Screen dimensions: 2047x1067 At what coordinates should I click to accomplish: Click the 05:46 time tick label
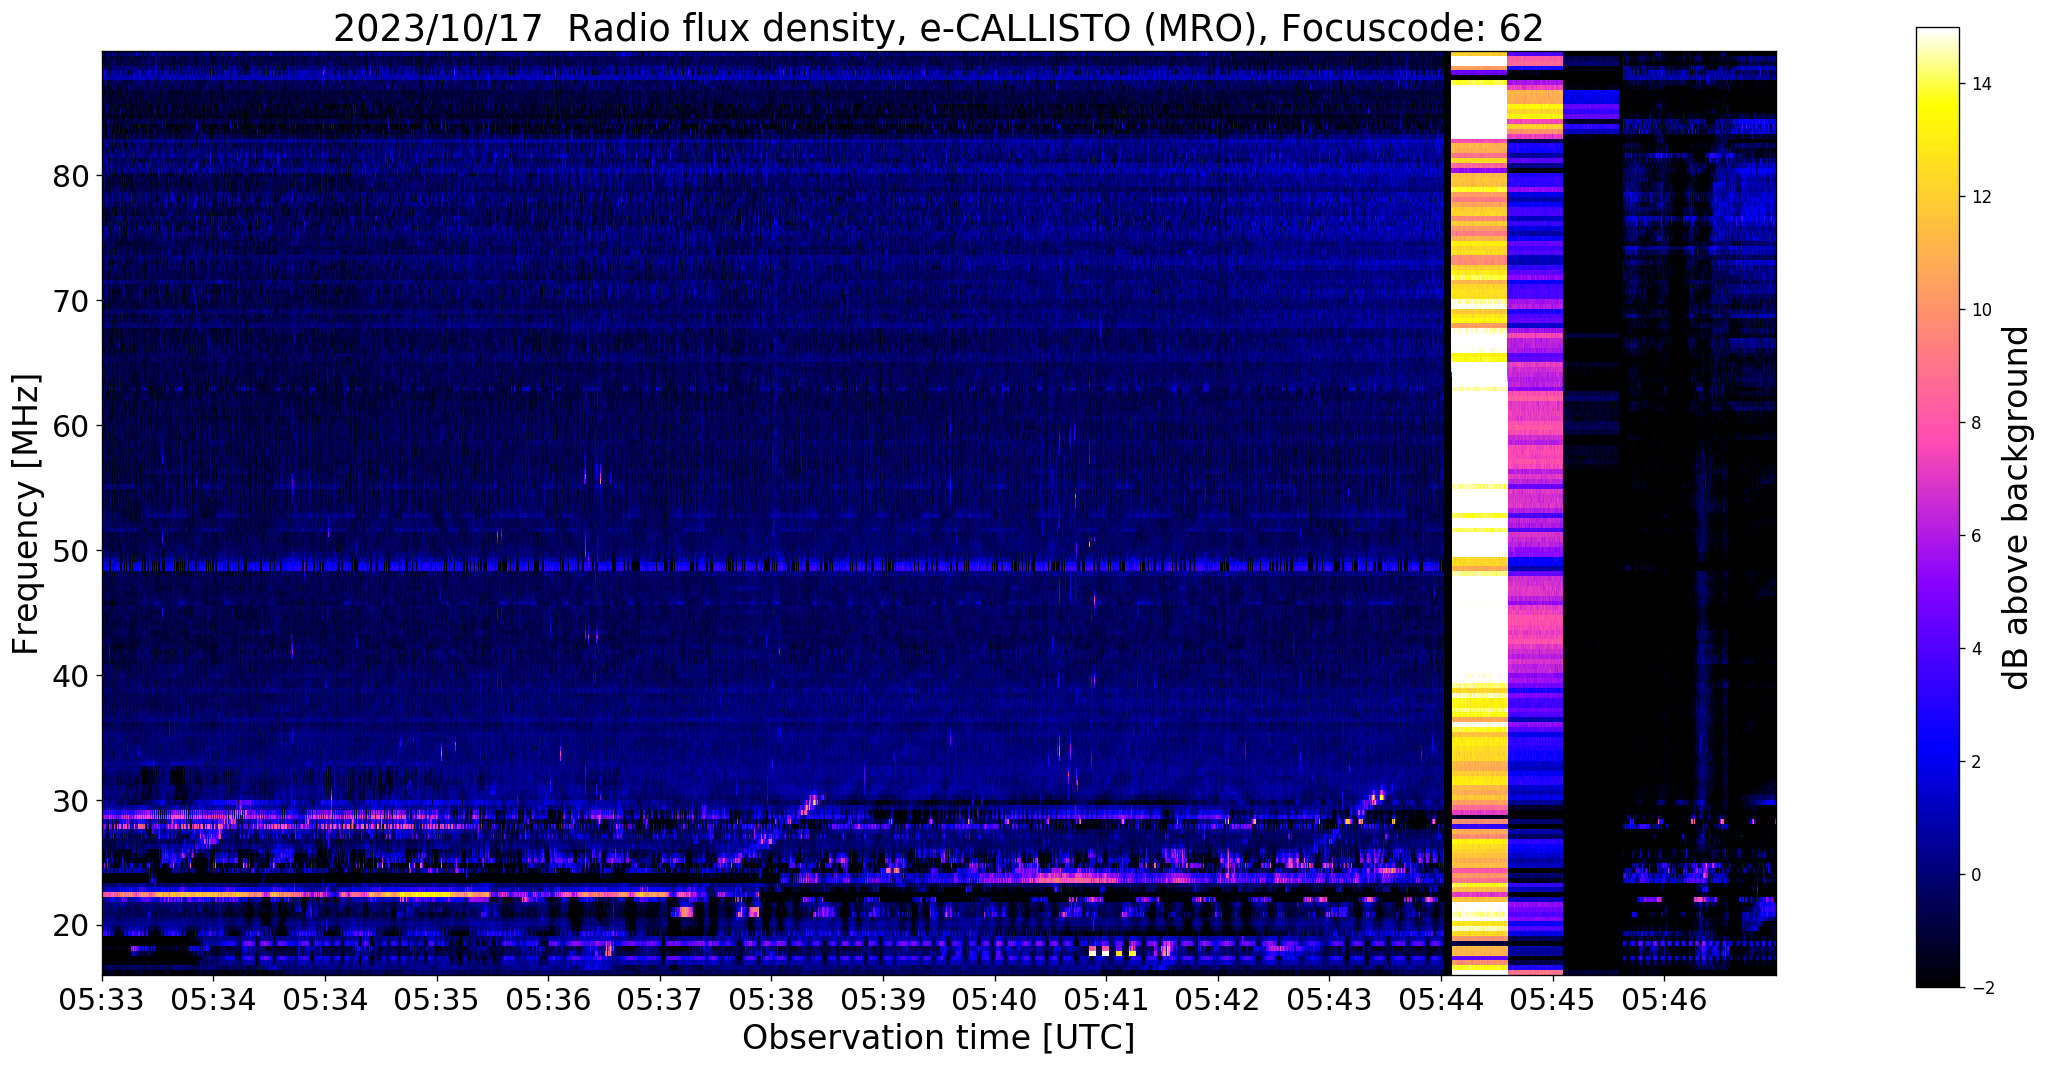(x=1664, y=998)
